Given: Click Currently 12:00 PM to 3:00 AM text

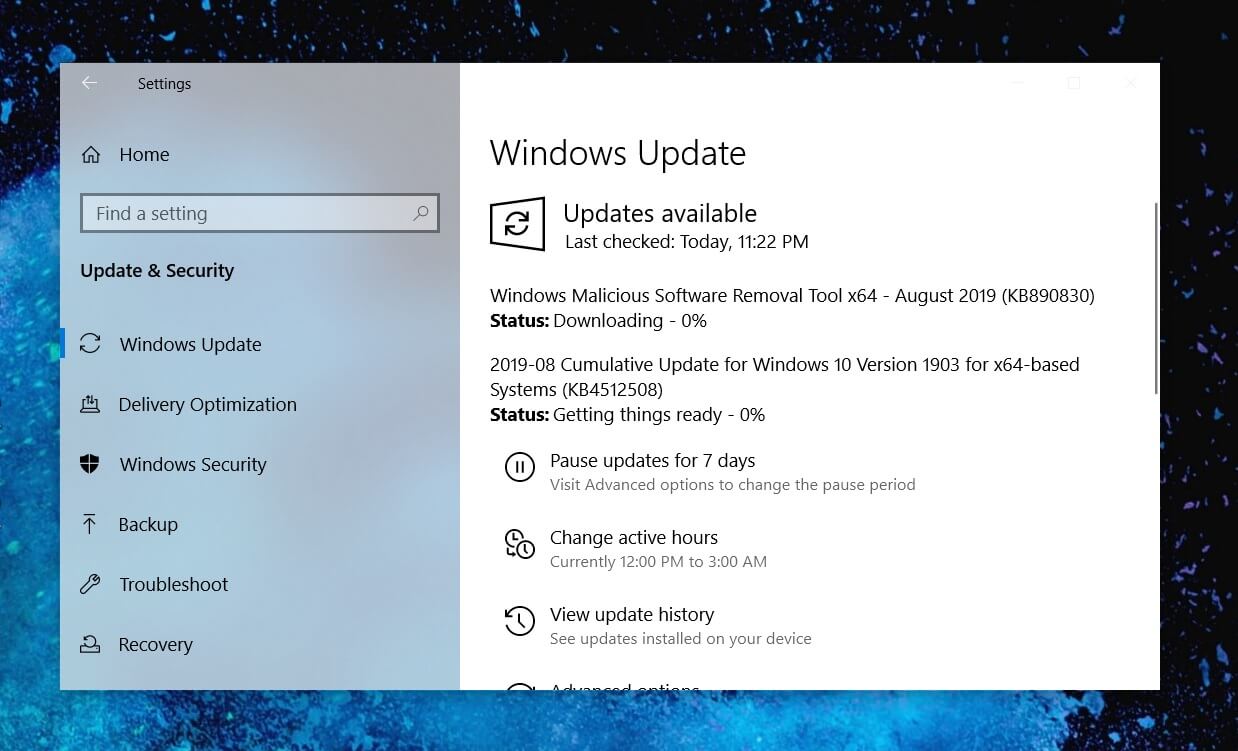Looking at the screenshot, I should pyautogui.click(x=658, y=562).
